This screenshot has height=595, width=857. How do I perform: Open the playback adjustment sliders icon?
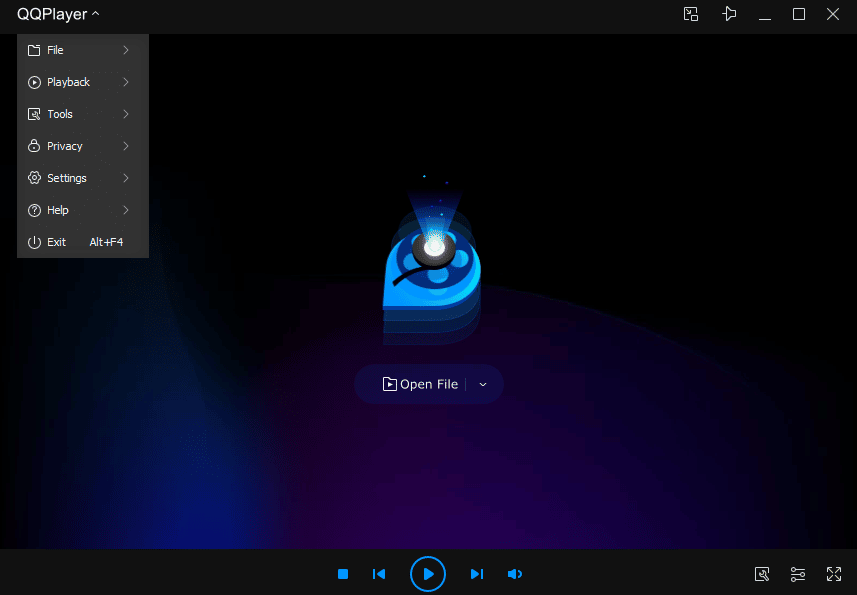click(798, 574)
